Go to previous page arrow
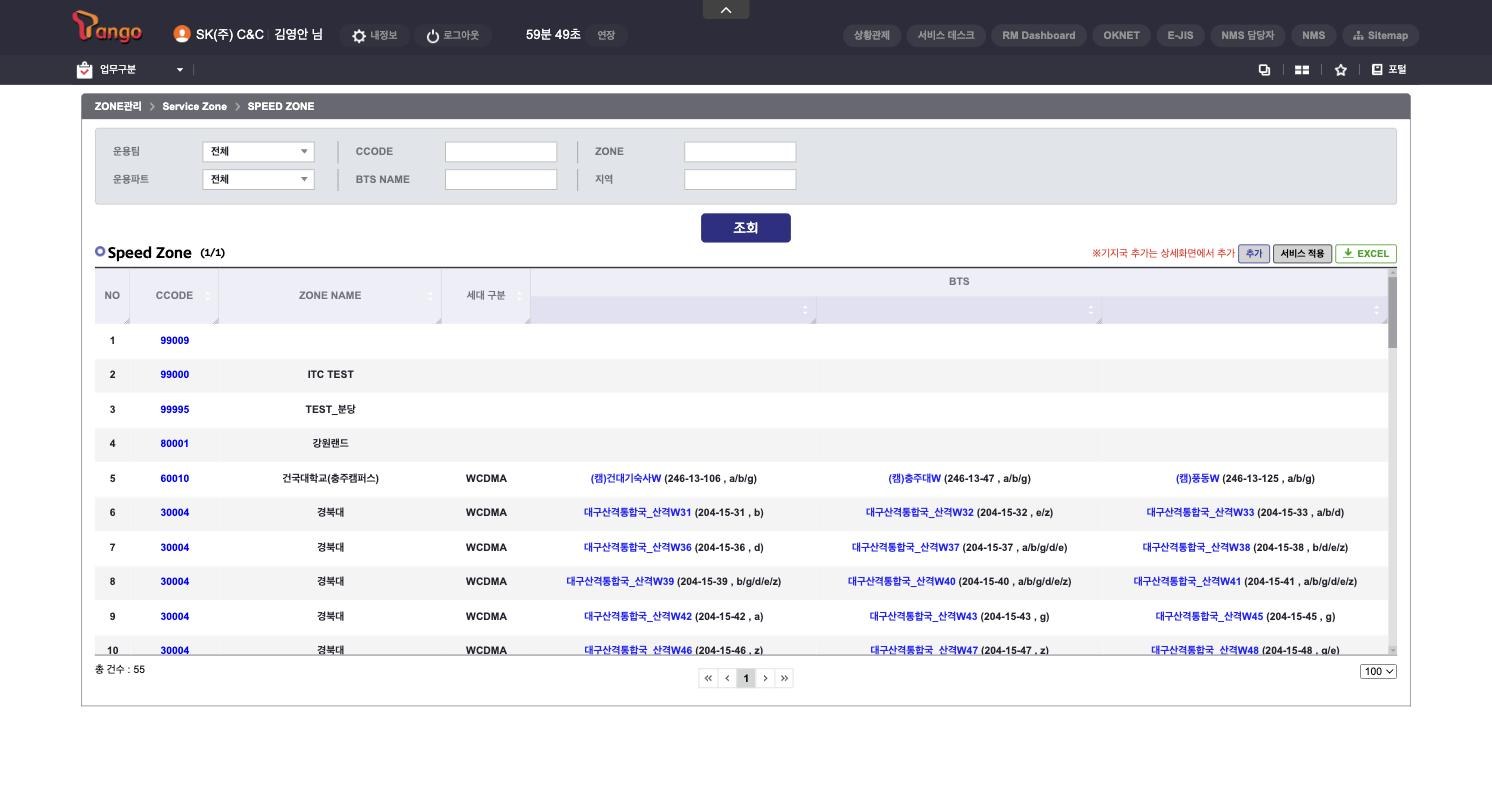Image resolution: width=1492 pixels, height=812 pixels. coord(727,678)
